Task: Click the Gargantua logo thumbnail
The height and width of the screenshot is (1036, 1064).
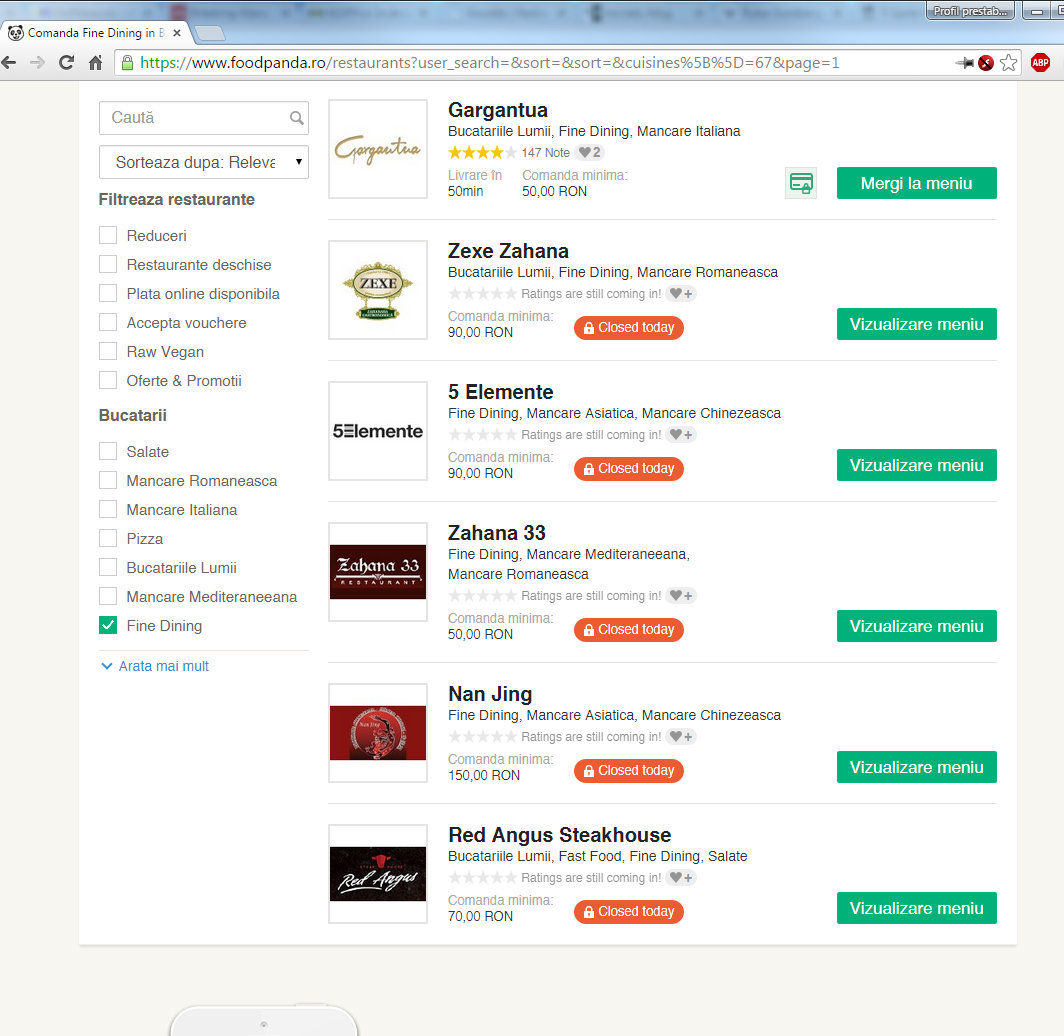Action: 378,149
